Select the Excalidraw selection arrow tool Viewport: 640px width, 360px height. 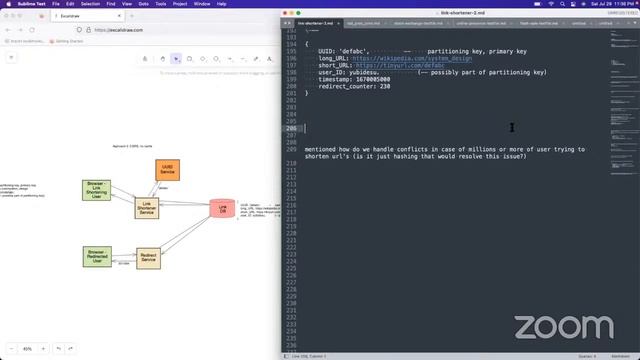click(176, 59)
